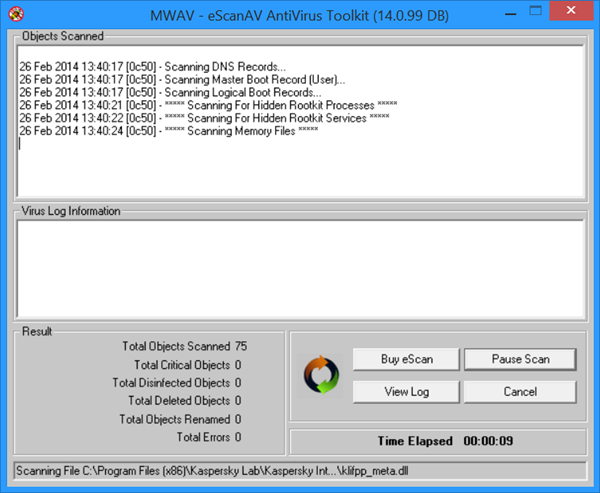Screen dimensions: 600x493
Task: Select the Hidden Rootkit Processes log line
Action: tap(209, 105)
